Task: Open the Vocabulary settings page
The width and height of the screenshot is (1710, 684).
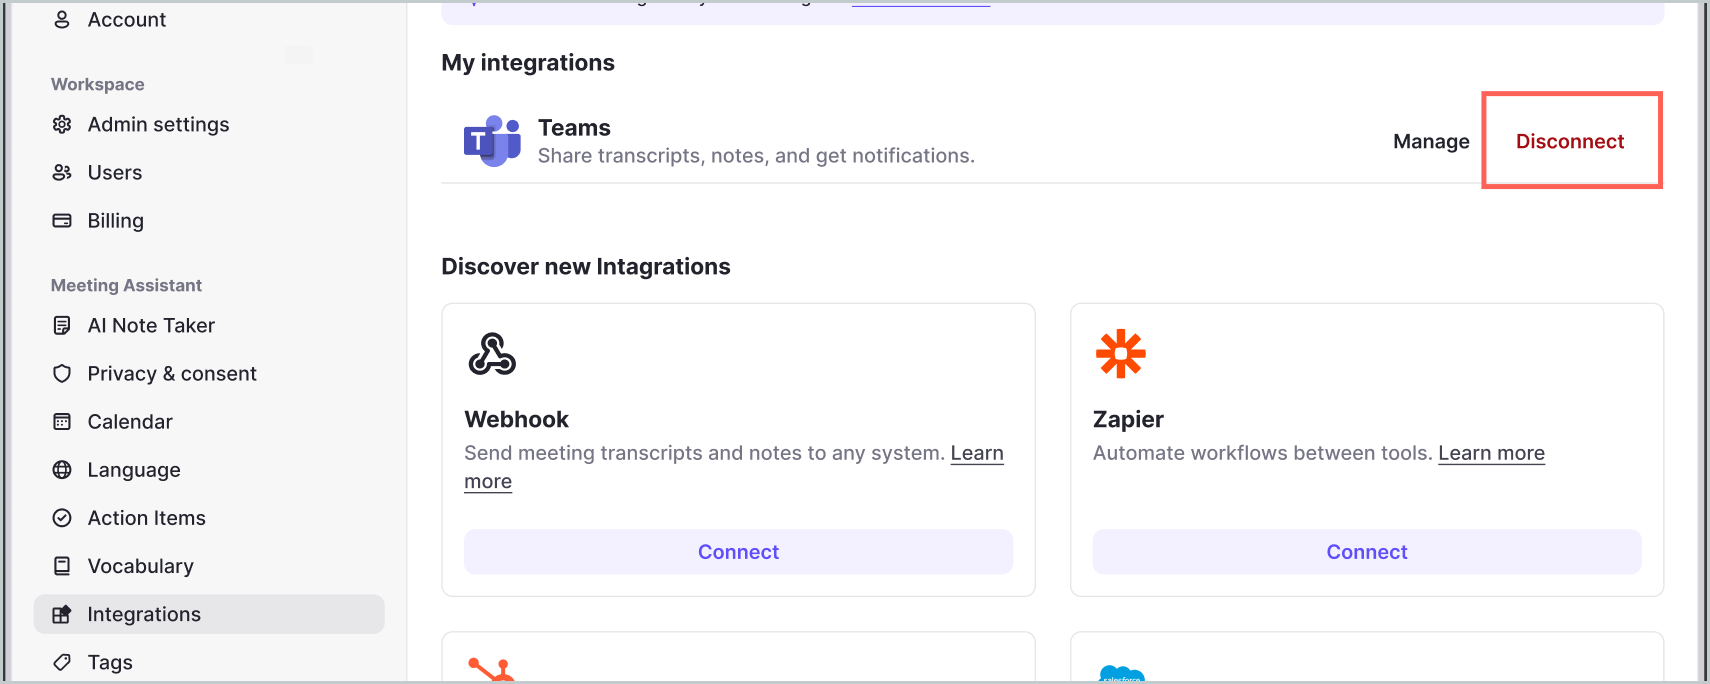Action: point(140,566)
